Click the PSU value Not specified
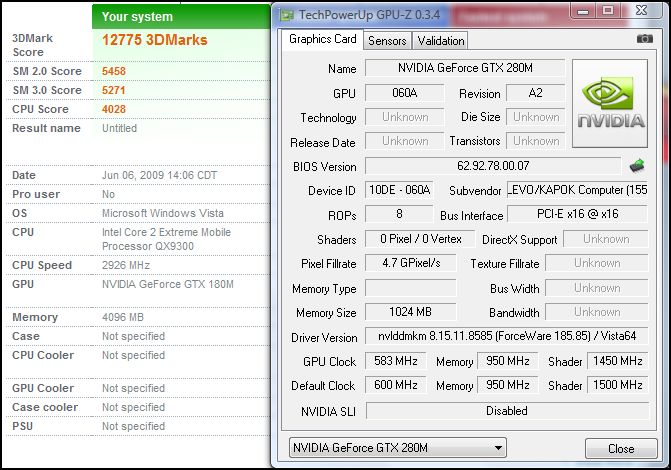The width and height of the screenshot is (671, 470). [134, 426]
